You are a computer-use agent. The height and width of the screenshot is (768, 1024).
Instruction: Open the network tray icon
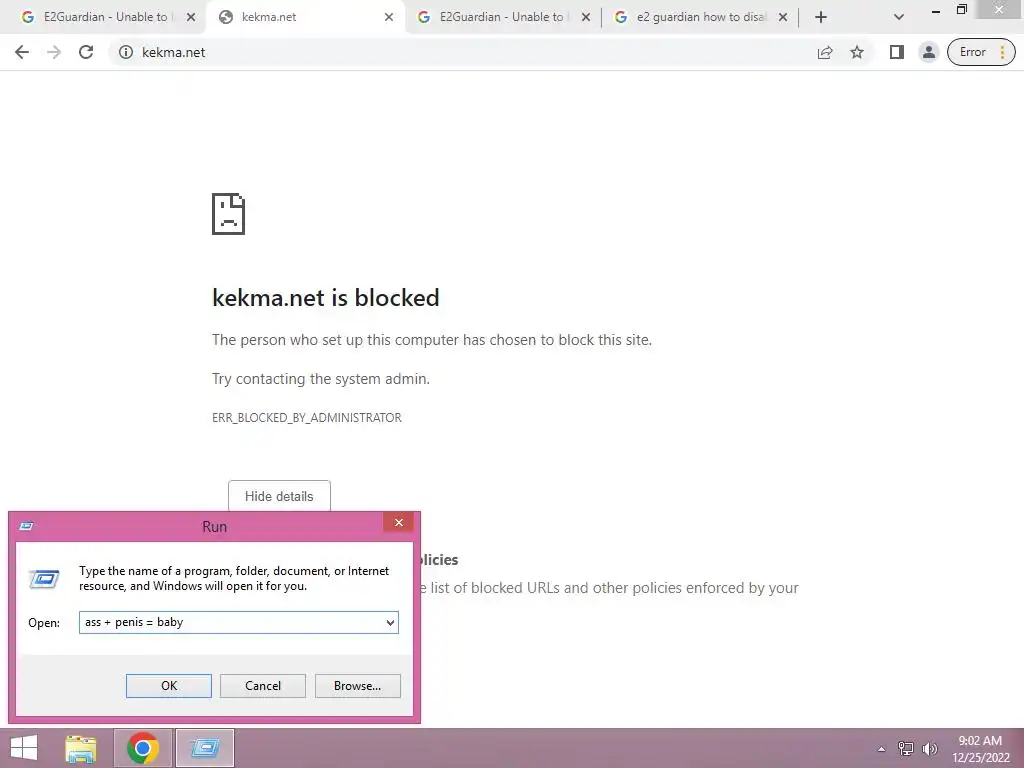coord(906,749)
